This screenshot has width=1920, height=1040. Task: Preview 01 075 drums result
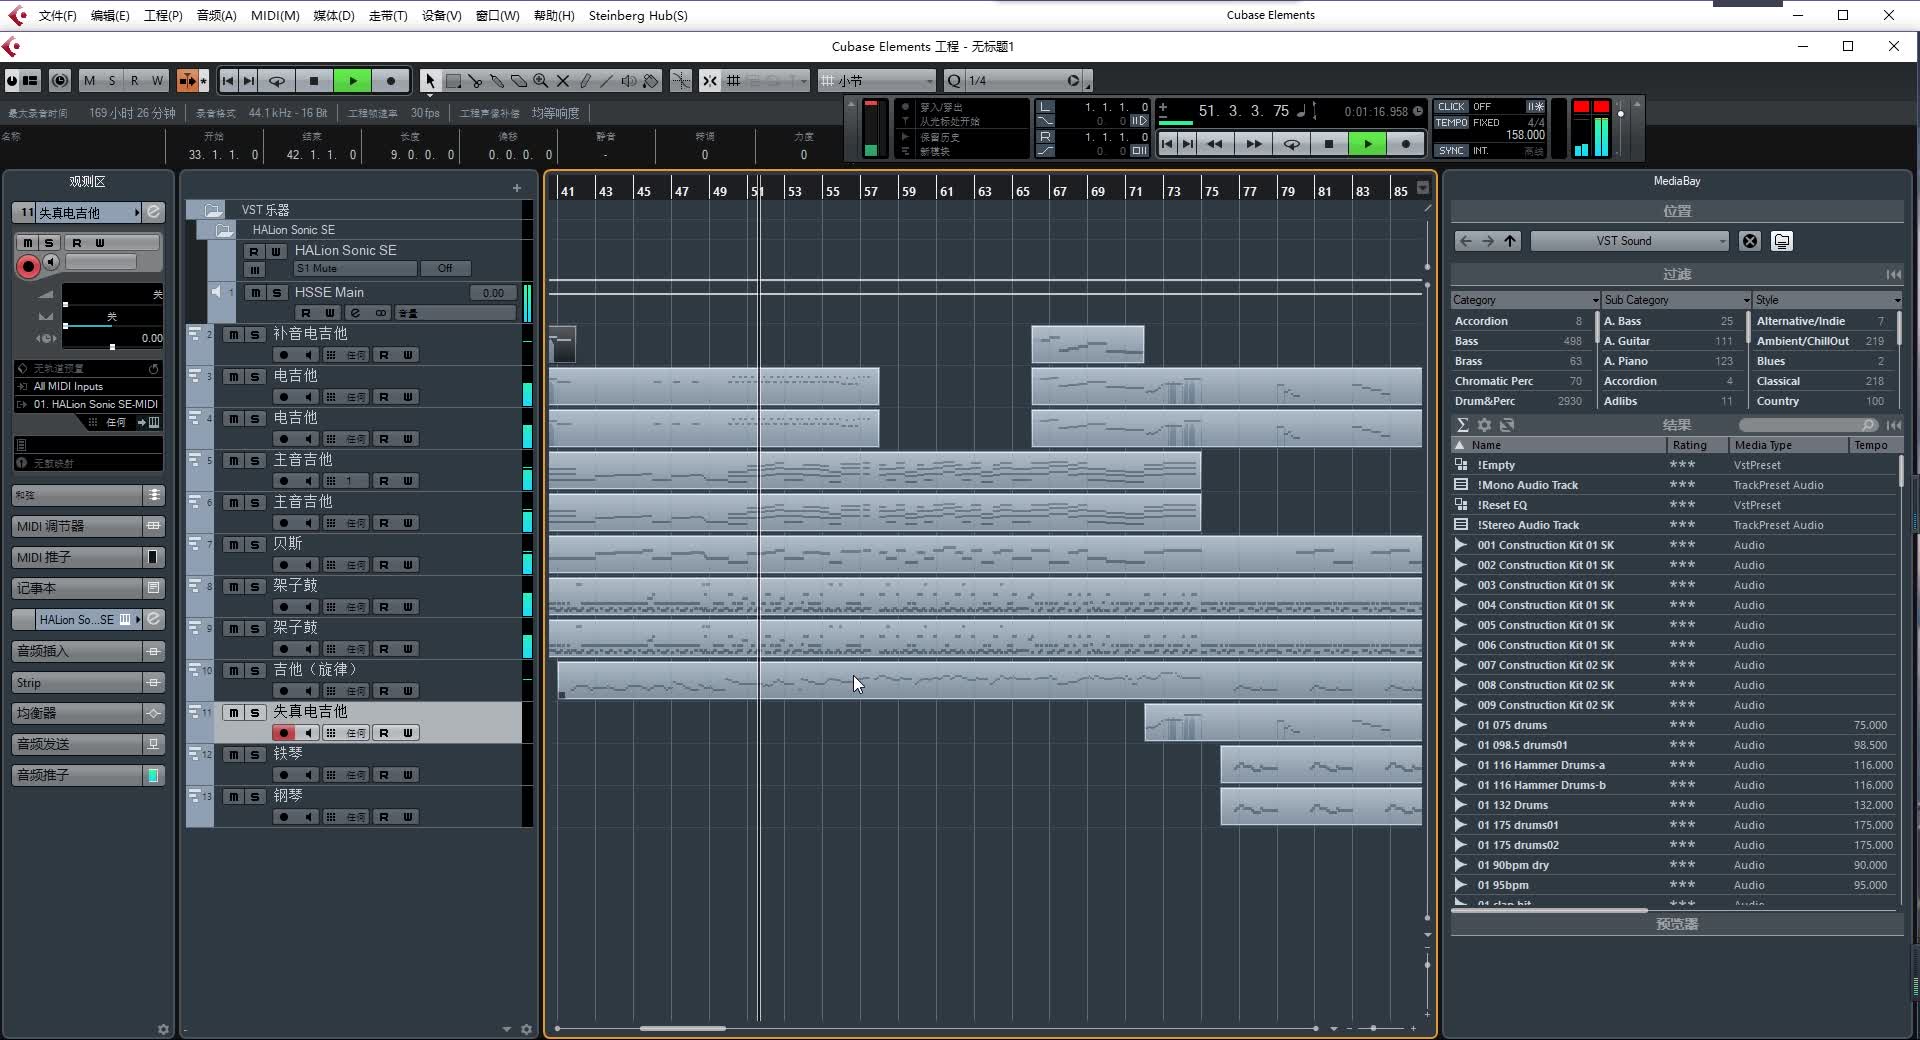1460,725
